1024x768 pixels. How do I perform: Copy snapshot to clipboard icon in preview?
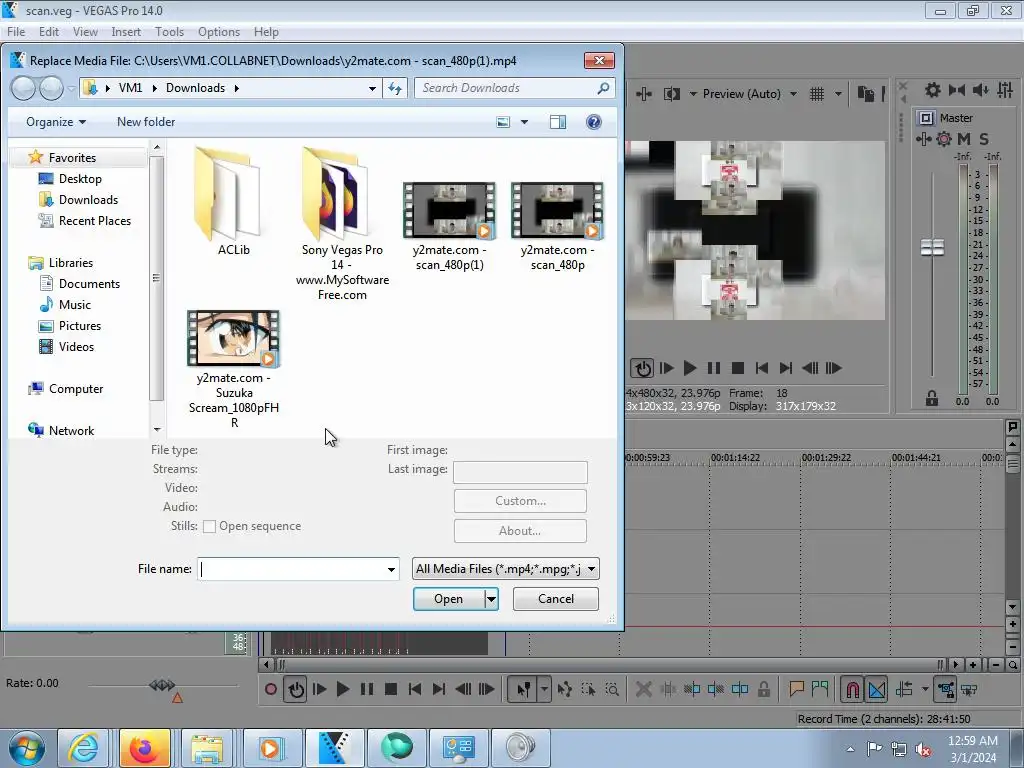866,94
